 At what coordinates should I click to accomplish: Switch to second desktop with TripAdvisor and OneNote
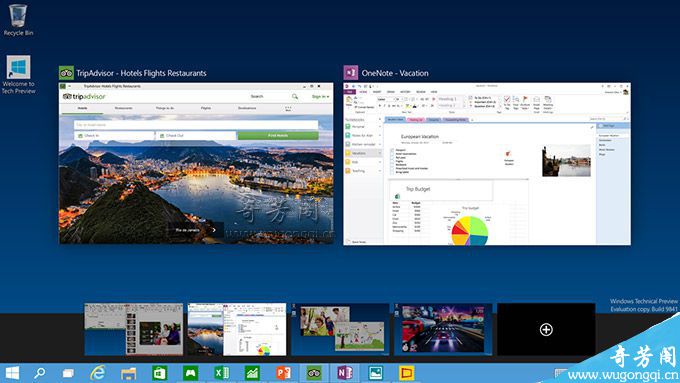[237, 329]
